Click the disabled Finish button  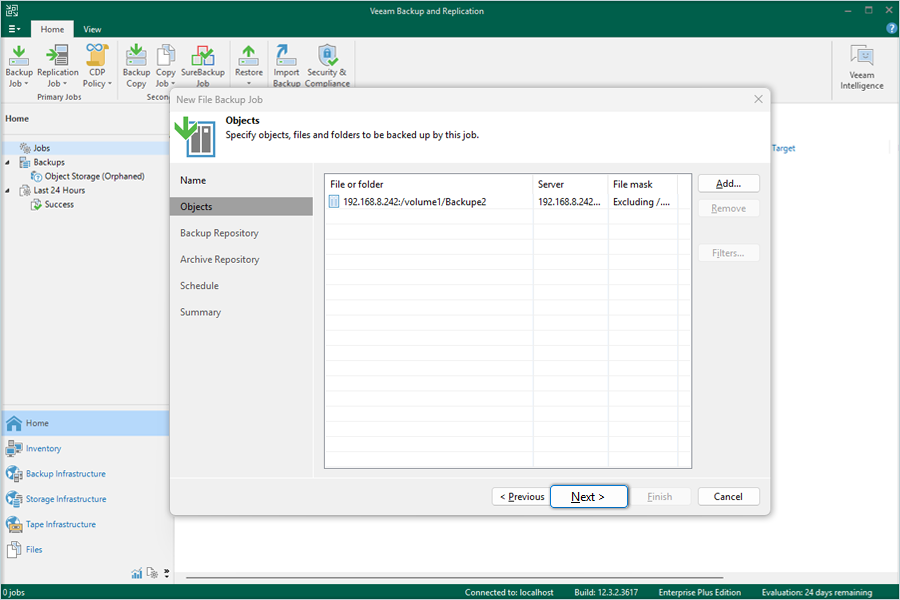pyautogui.click(x=660, y=497)
